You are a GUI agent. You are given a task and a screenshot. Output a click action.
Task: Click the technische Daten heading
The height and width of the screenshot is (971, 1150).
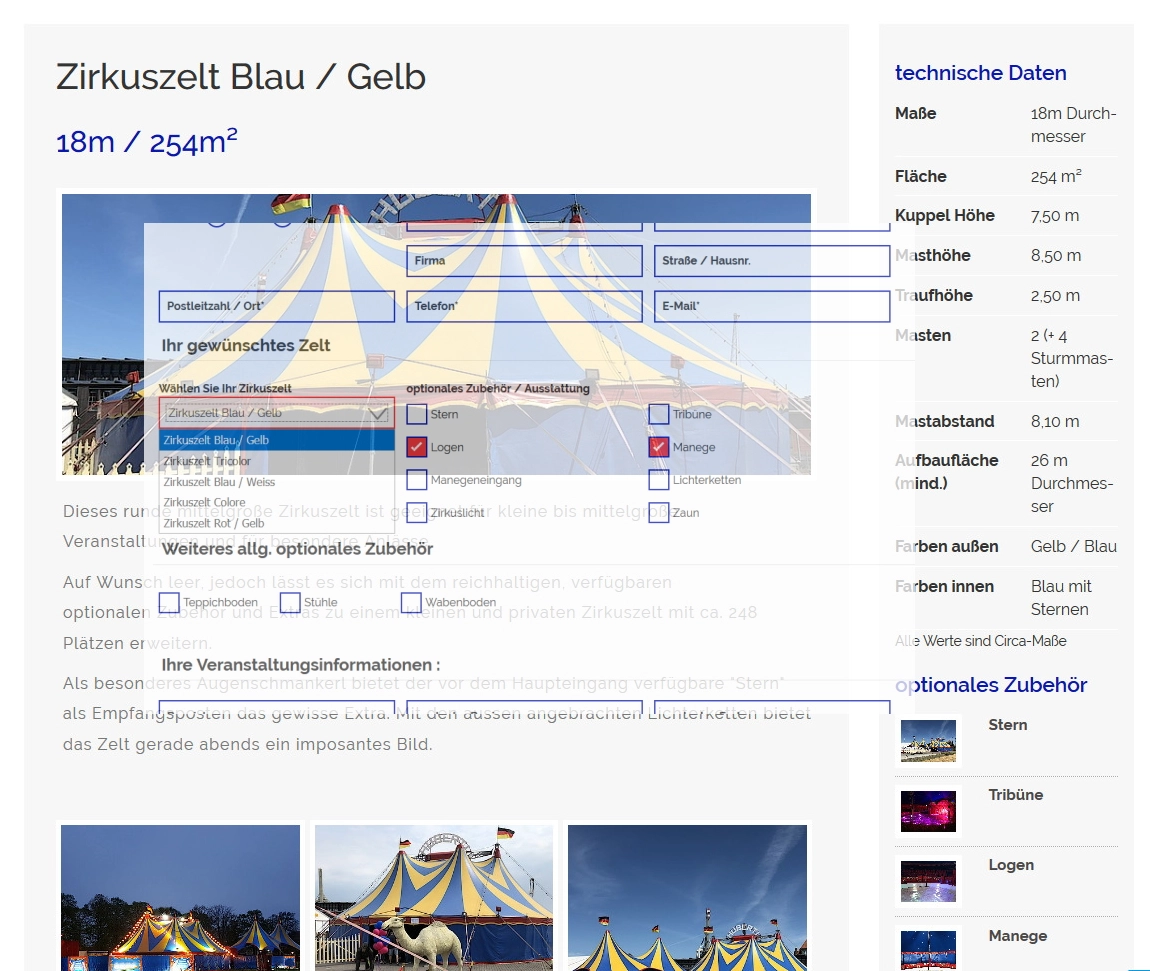981,73
